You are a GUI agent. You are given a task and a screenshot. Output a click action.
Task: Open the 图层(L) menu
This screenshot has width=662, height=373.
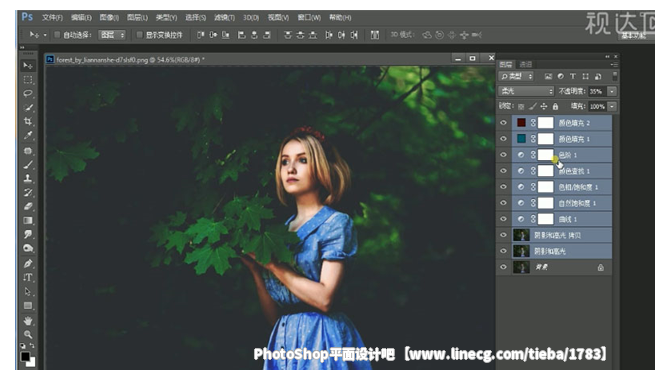137,17
